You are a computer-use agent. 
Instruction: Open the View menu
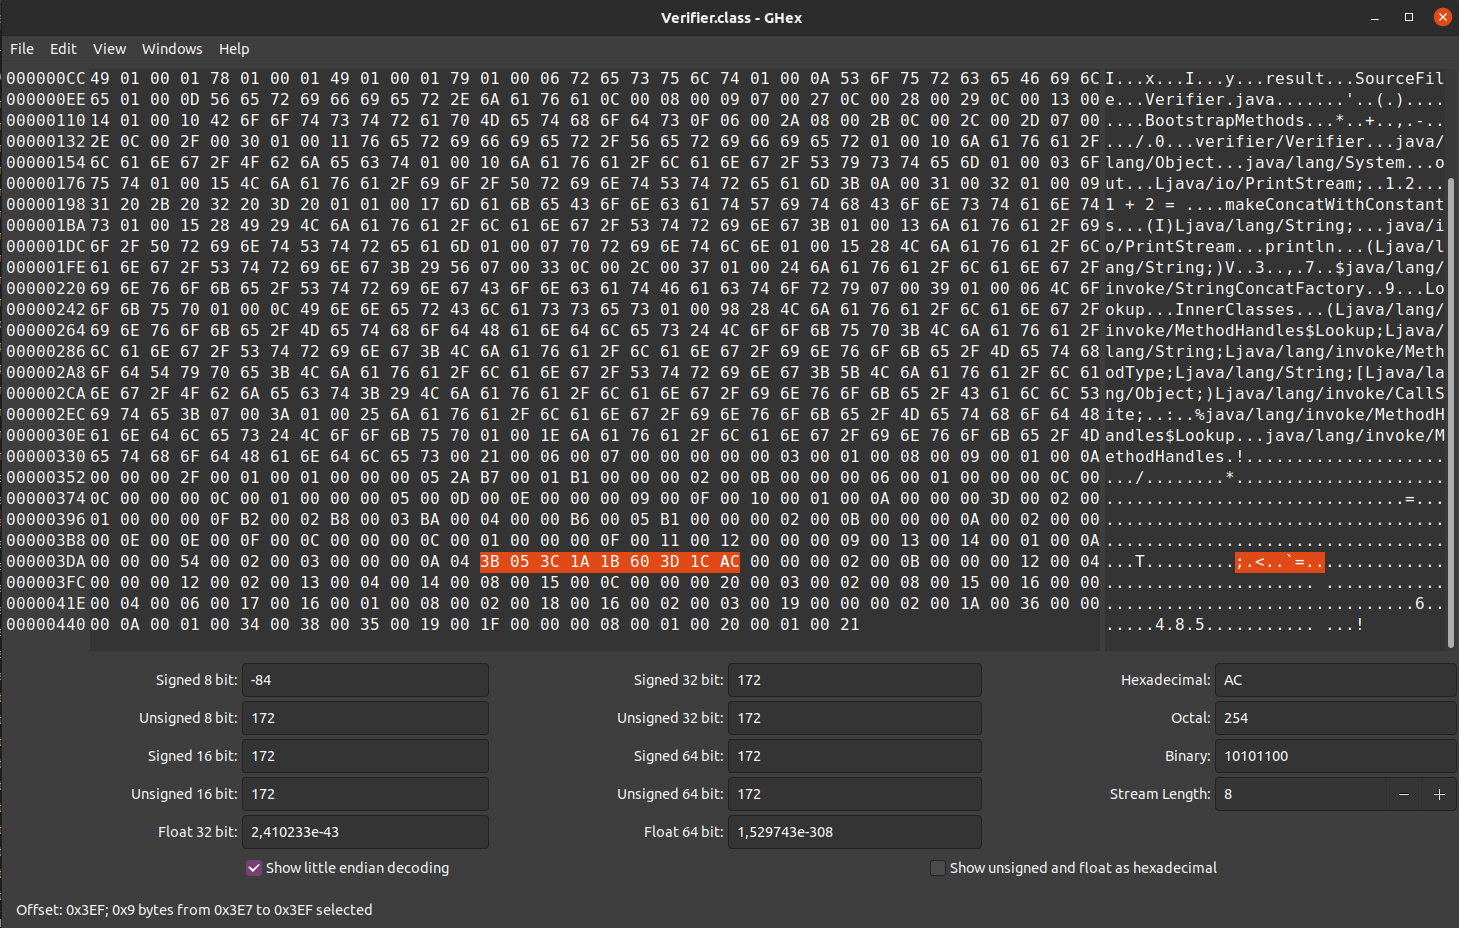(109, 49)
